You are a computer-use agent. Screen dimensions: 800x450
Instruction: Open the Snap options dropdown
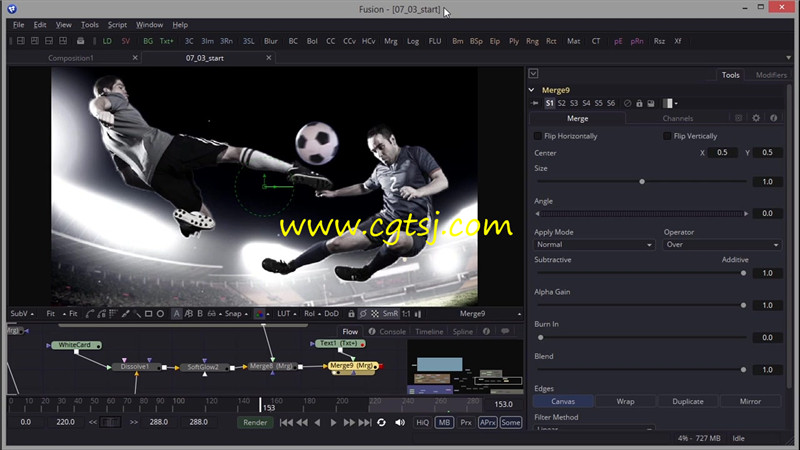(236, 314)
